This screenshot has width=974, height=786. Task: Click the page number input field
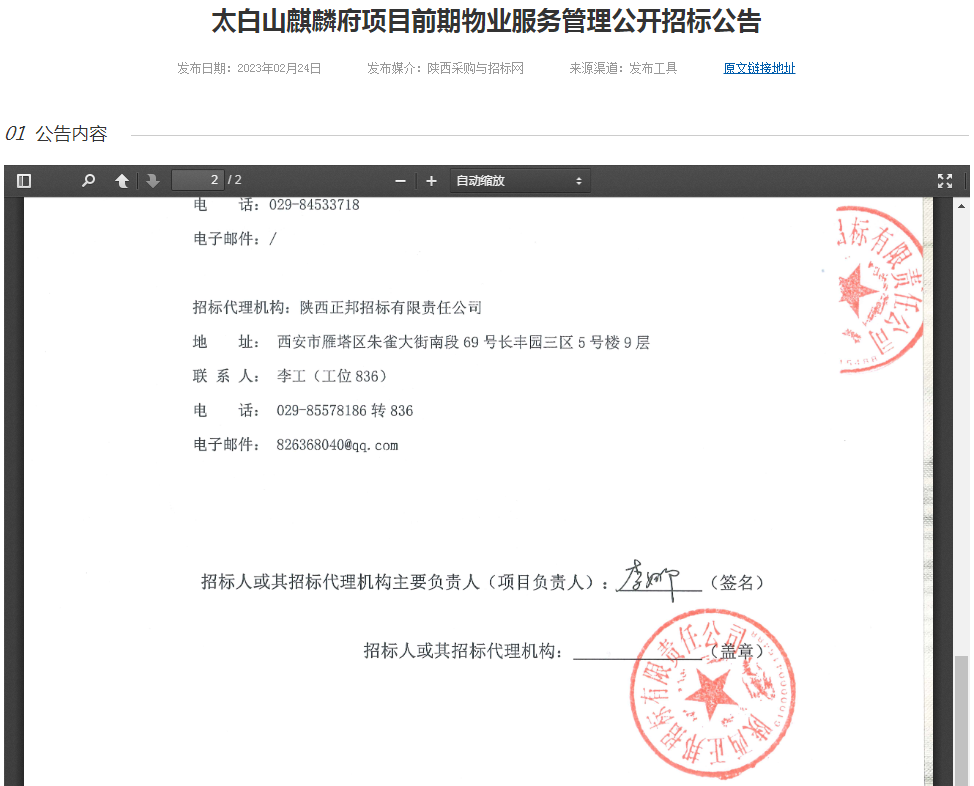(x=197, y=180)
